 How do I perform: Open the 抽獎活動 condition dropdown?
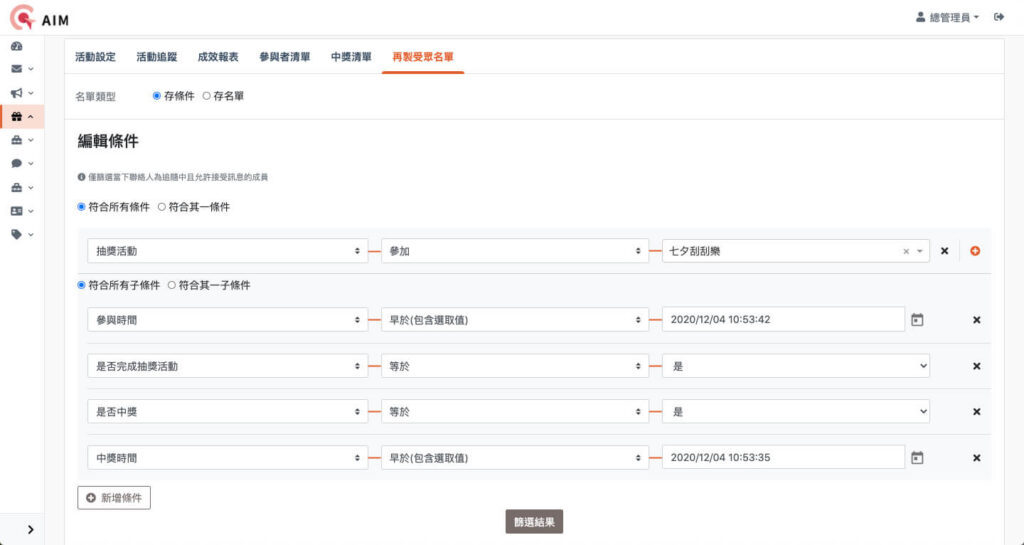click(x=227, y=251)
